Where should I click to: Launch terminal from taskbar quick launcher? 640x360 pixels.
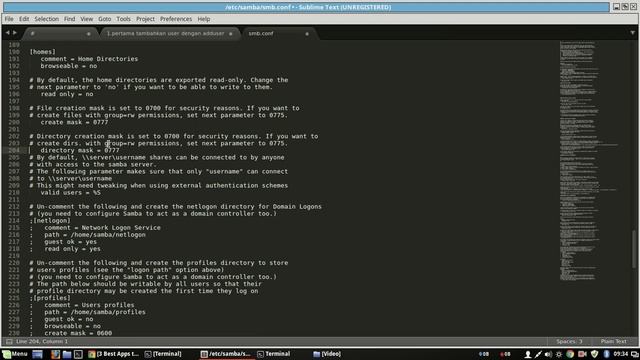pyautogui.click(x=78, y=354)
